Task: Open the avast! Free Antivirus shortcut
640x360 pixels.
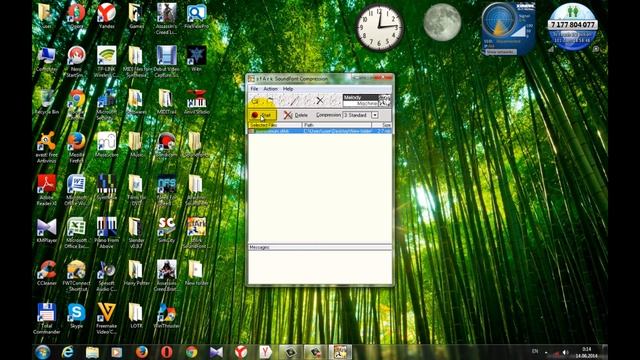Action: pyautogui.click(x=47, y=147)
